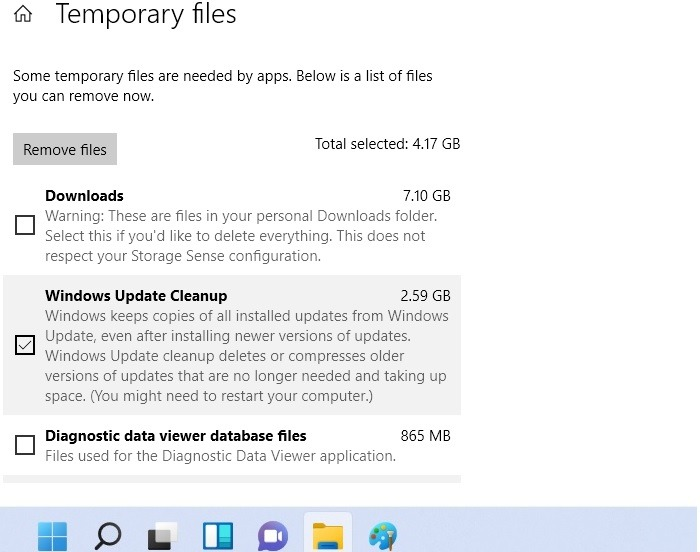700x552 pixels.
Task: Select the Downloads heading text
Action: (84, 196)
